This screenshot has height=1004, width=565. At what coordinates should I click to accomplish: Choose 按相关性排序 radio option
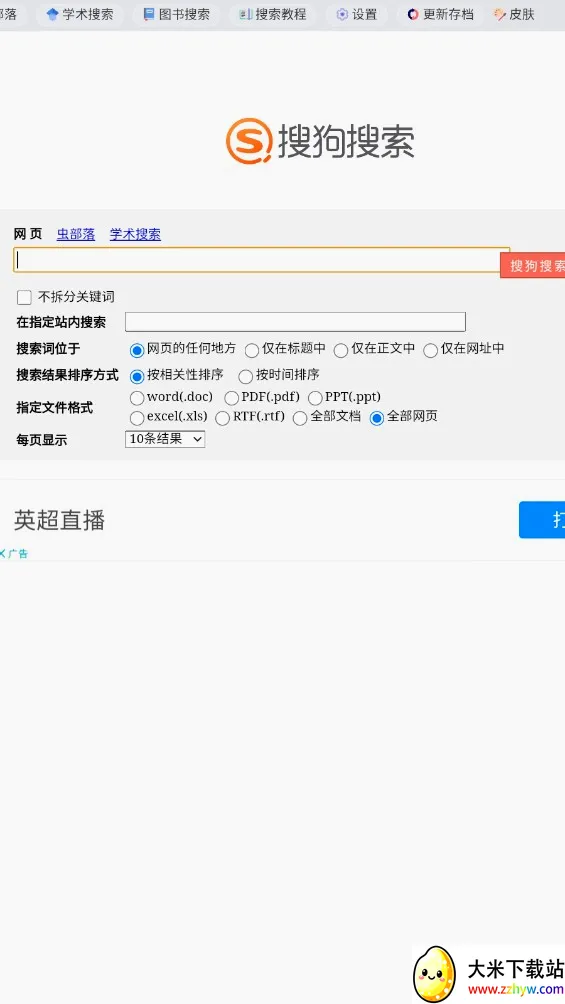tap(136, 376)
